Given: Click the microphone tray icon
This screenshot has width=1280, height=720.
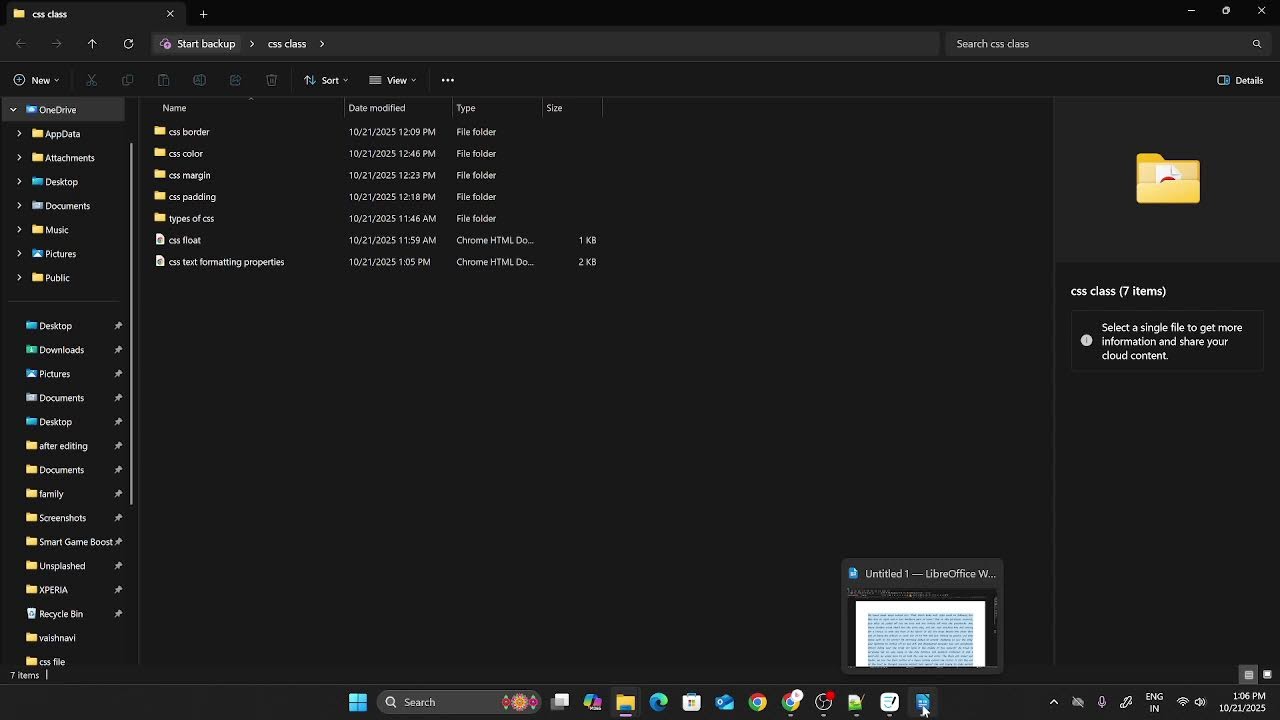Looking at the screenshot, I should [1102, 702].
